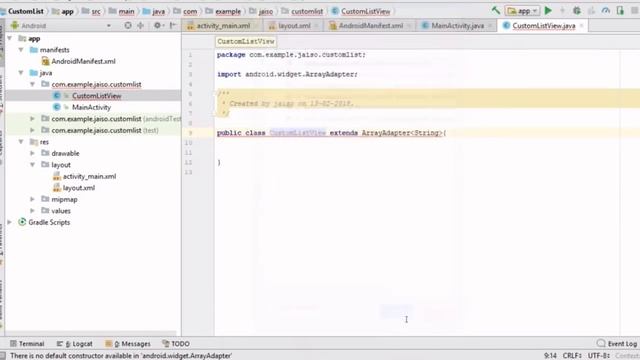Click the CustomListView breadcrumb in editor
This screenshot has width=640, height=360.
click(x=246, y=41)
